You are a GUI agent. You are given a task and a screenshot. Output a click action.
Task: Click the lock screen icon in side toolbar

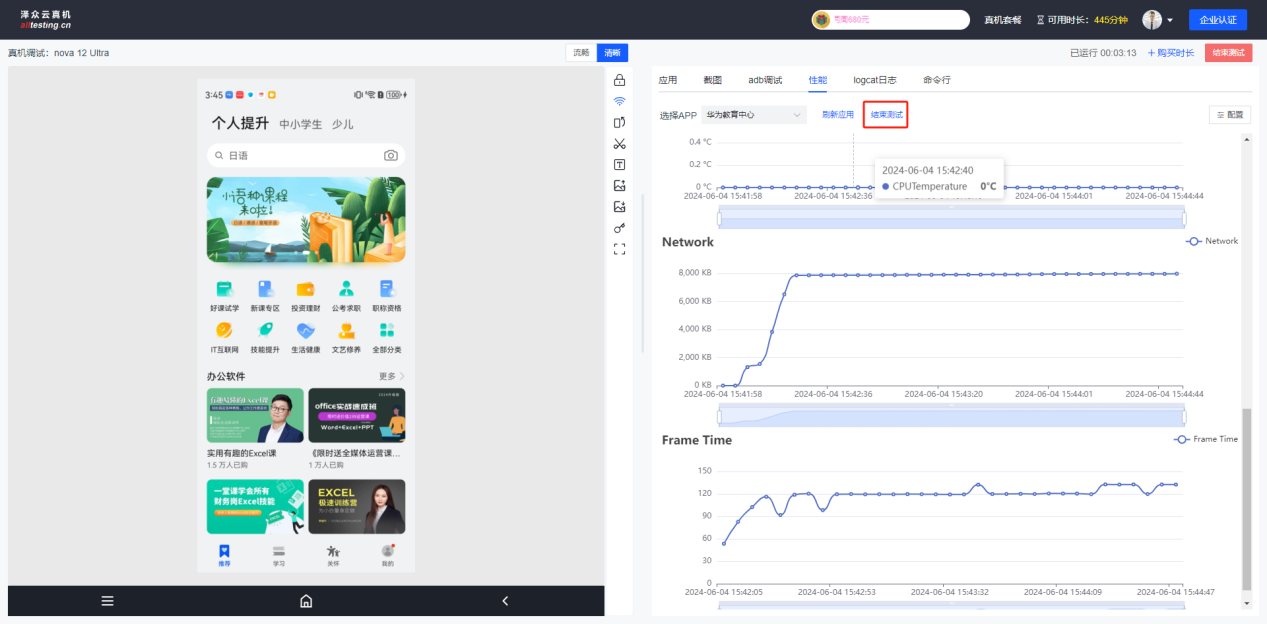point(619,80)
